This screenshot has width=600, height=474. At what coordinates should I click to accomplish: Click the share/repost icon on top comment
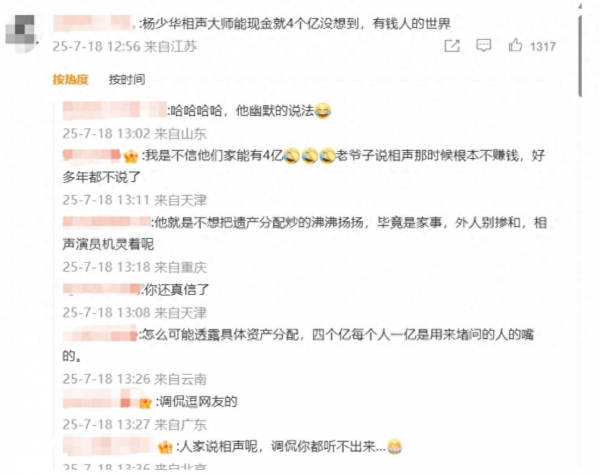click(x=452, y=46)
